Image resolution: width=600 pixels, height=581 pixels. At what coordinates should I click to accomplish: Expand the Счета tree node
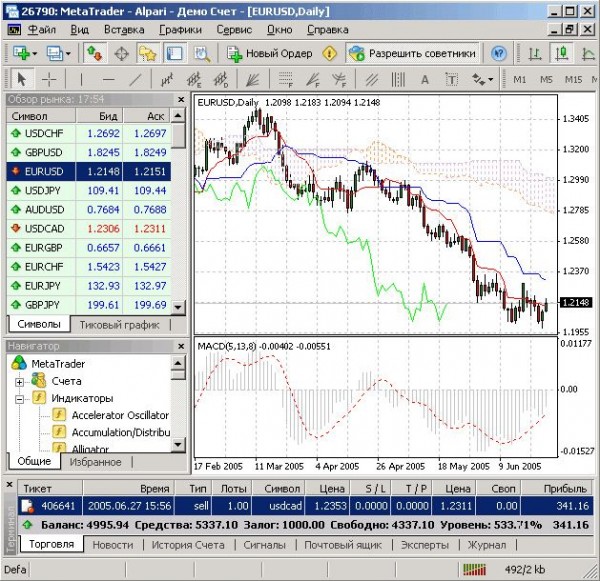[19, 381]
